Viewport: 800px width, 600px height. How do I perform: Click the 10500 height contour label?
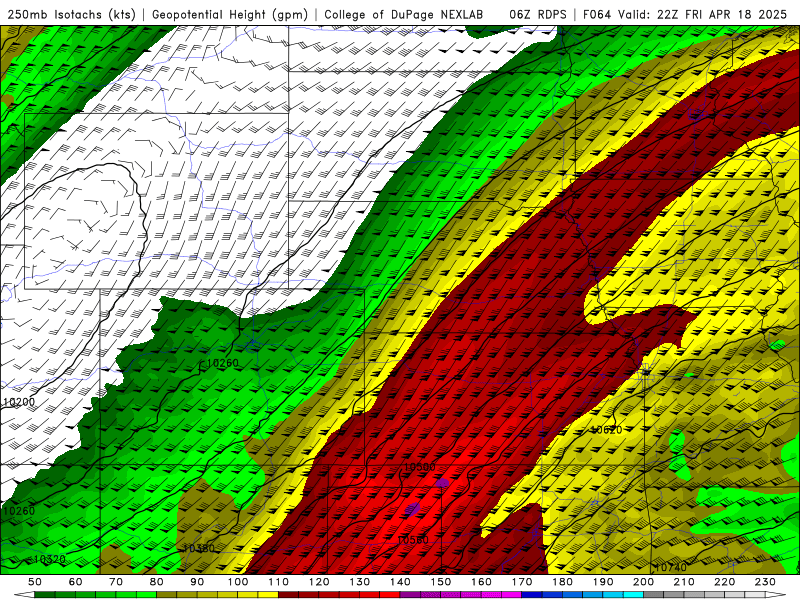[x=419, y=467]
